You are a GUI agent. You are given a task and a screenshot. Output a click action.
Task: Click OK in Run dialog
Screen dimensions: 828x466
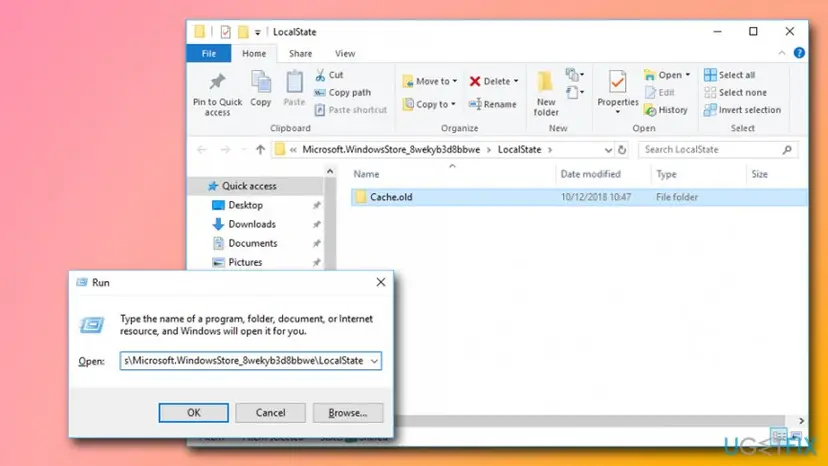tap(194, 413)
